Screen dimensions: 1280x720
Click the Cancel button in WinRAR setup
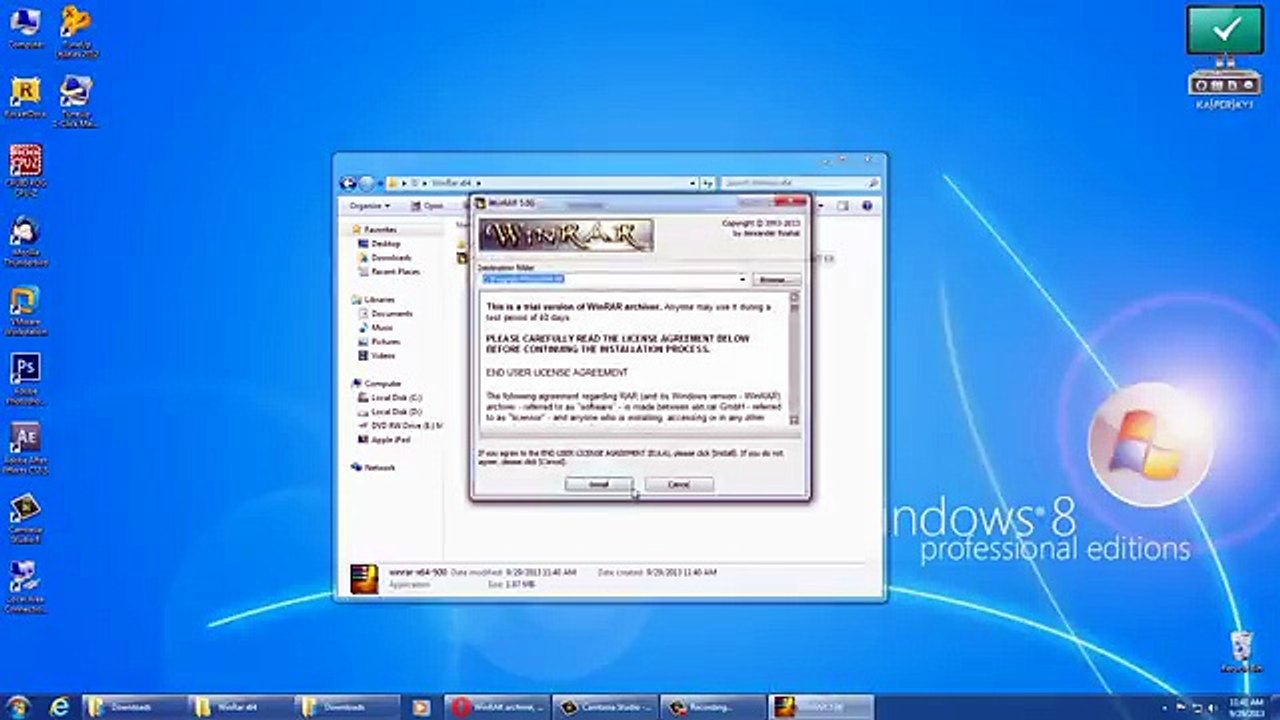pos(679,484)
